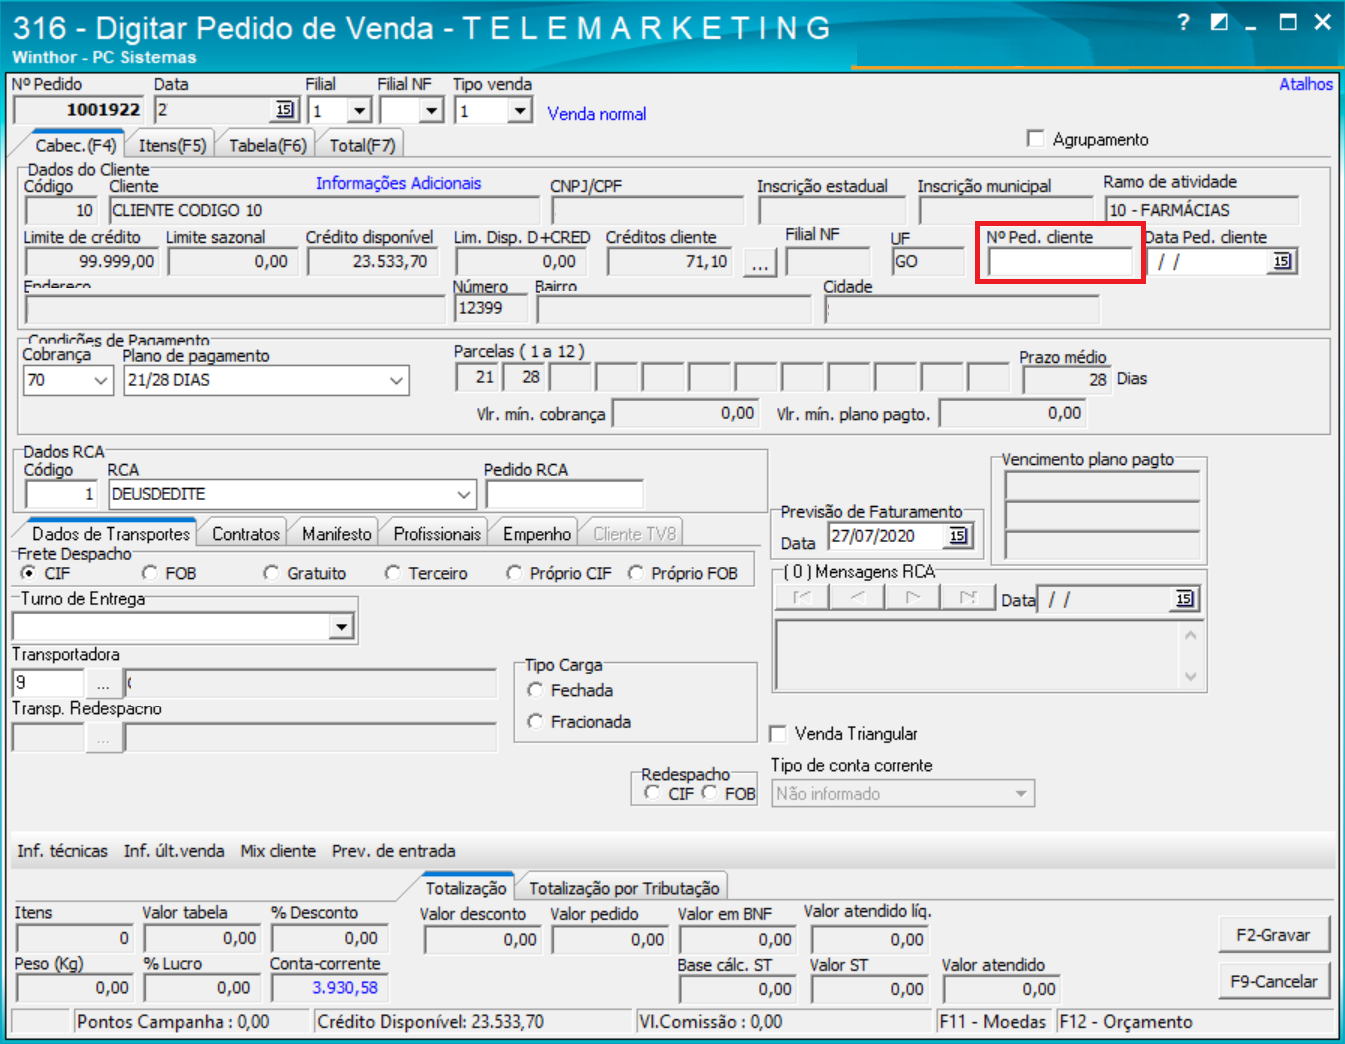Viewport: 1345px width, 1044px height.
Task: Click Prev. de entrada
Action: tap(394, 851)
